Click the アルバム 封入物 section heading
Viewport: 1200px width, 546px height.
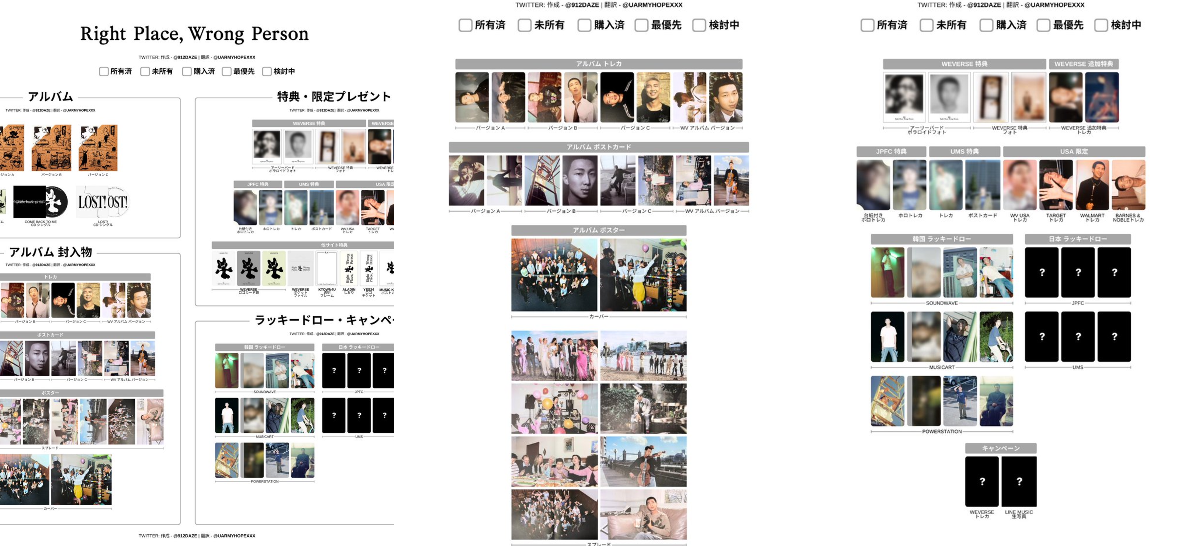coord(49,252)
